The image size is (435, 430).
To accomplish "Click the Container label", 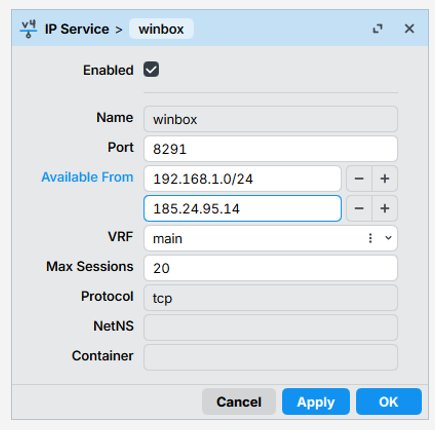I will pos(102,356).
